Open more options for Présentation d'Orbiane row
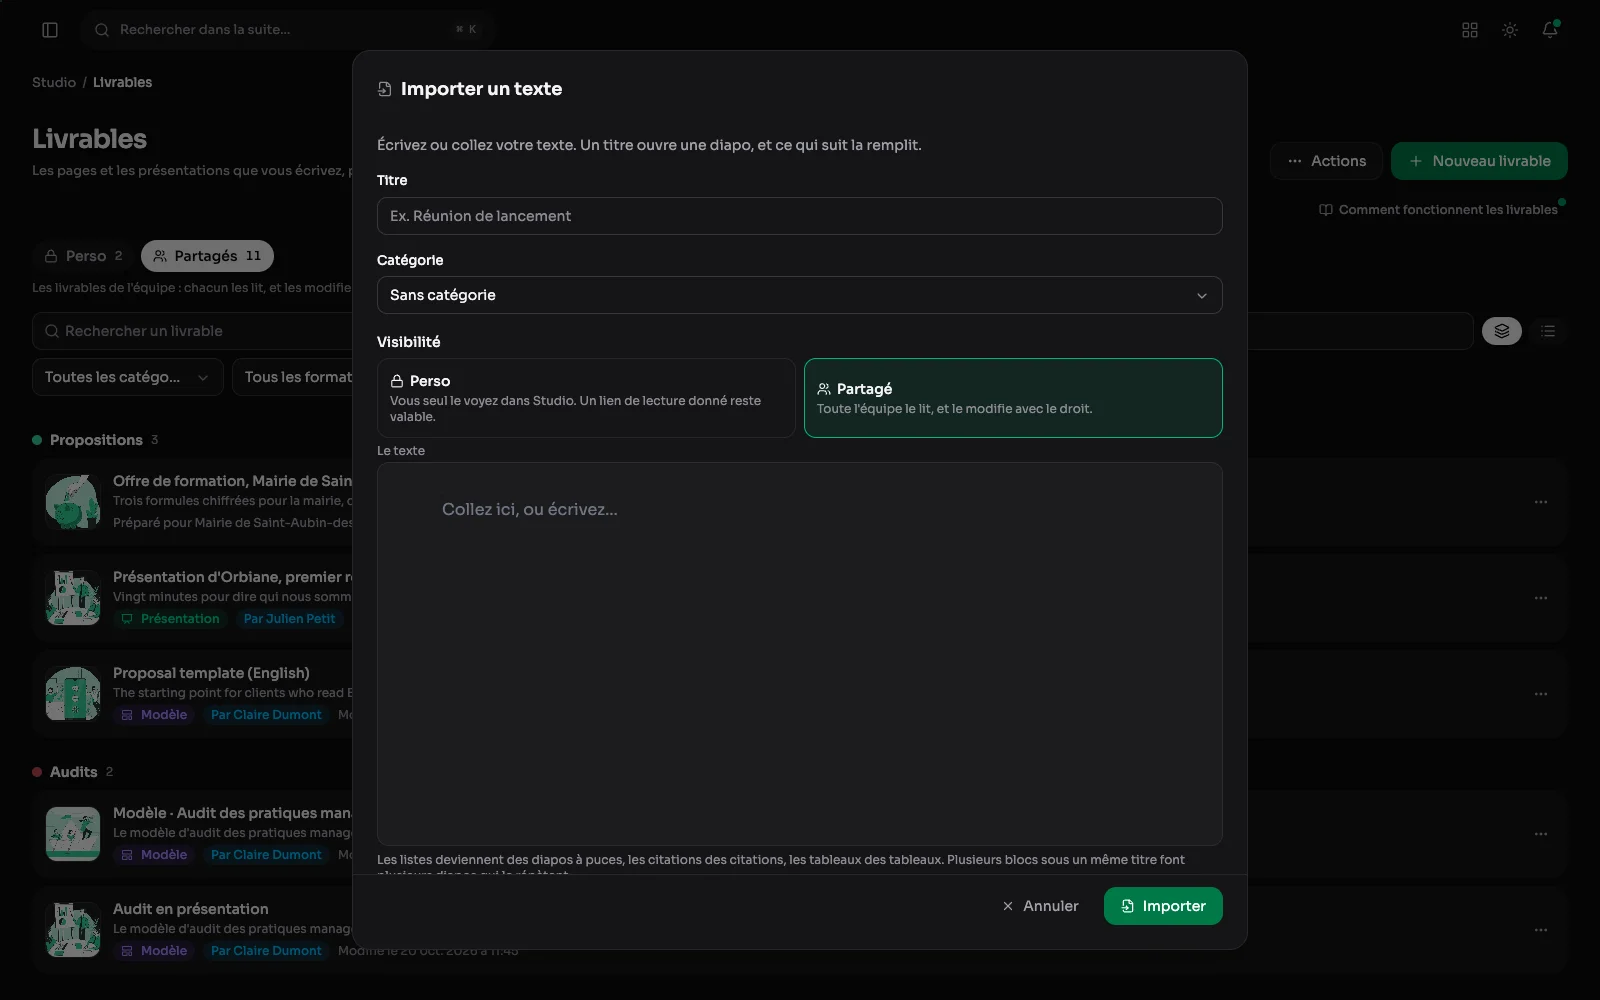 [x=1541, y=598]
